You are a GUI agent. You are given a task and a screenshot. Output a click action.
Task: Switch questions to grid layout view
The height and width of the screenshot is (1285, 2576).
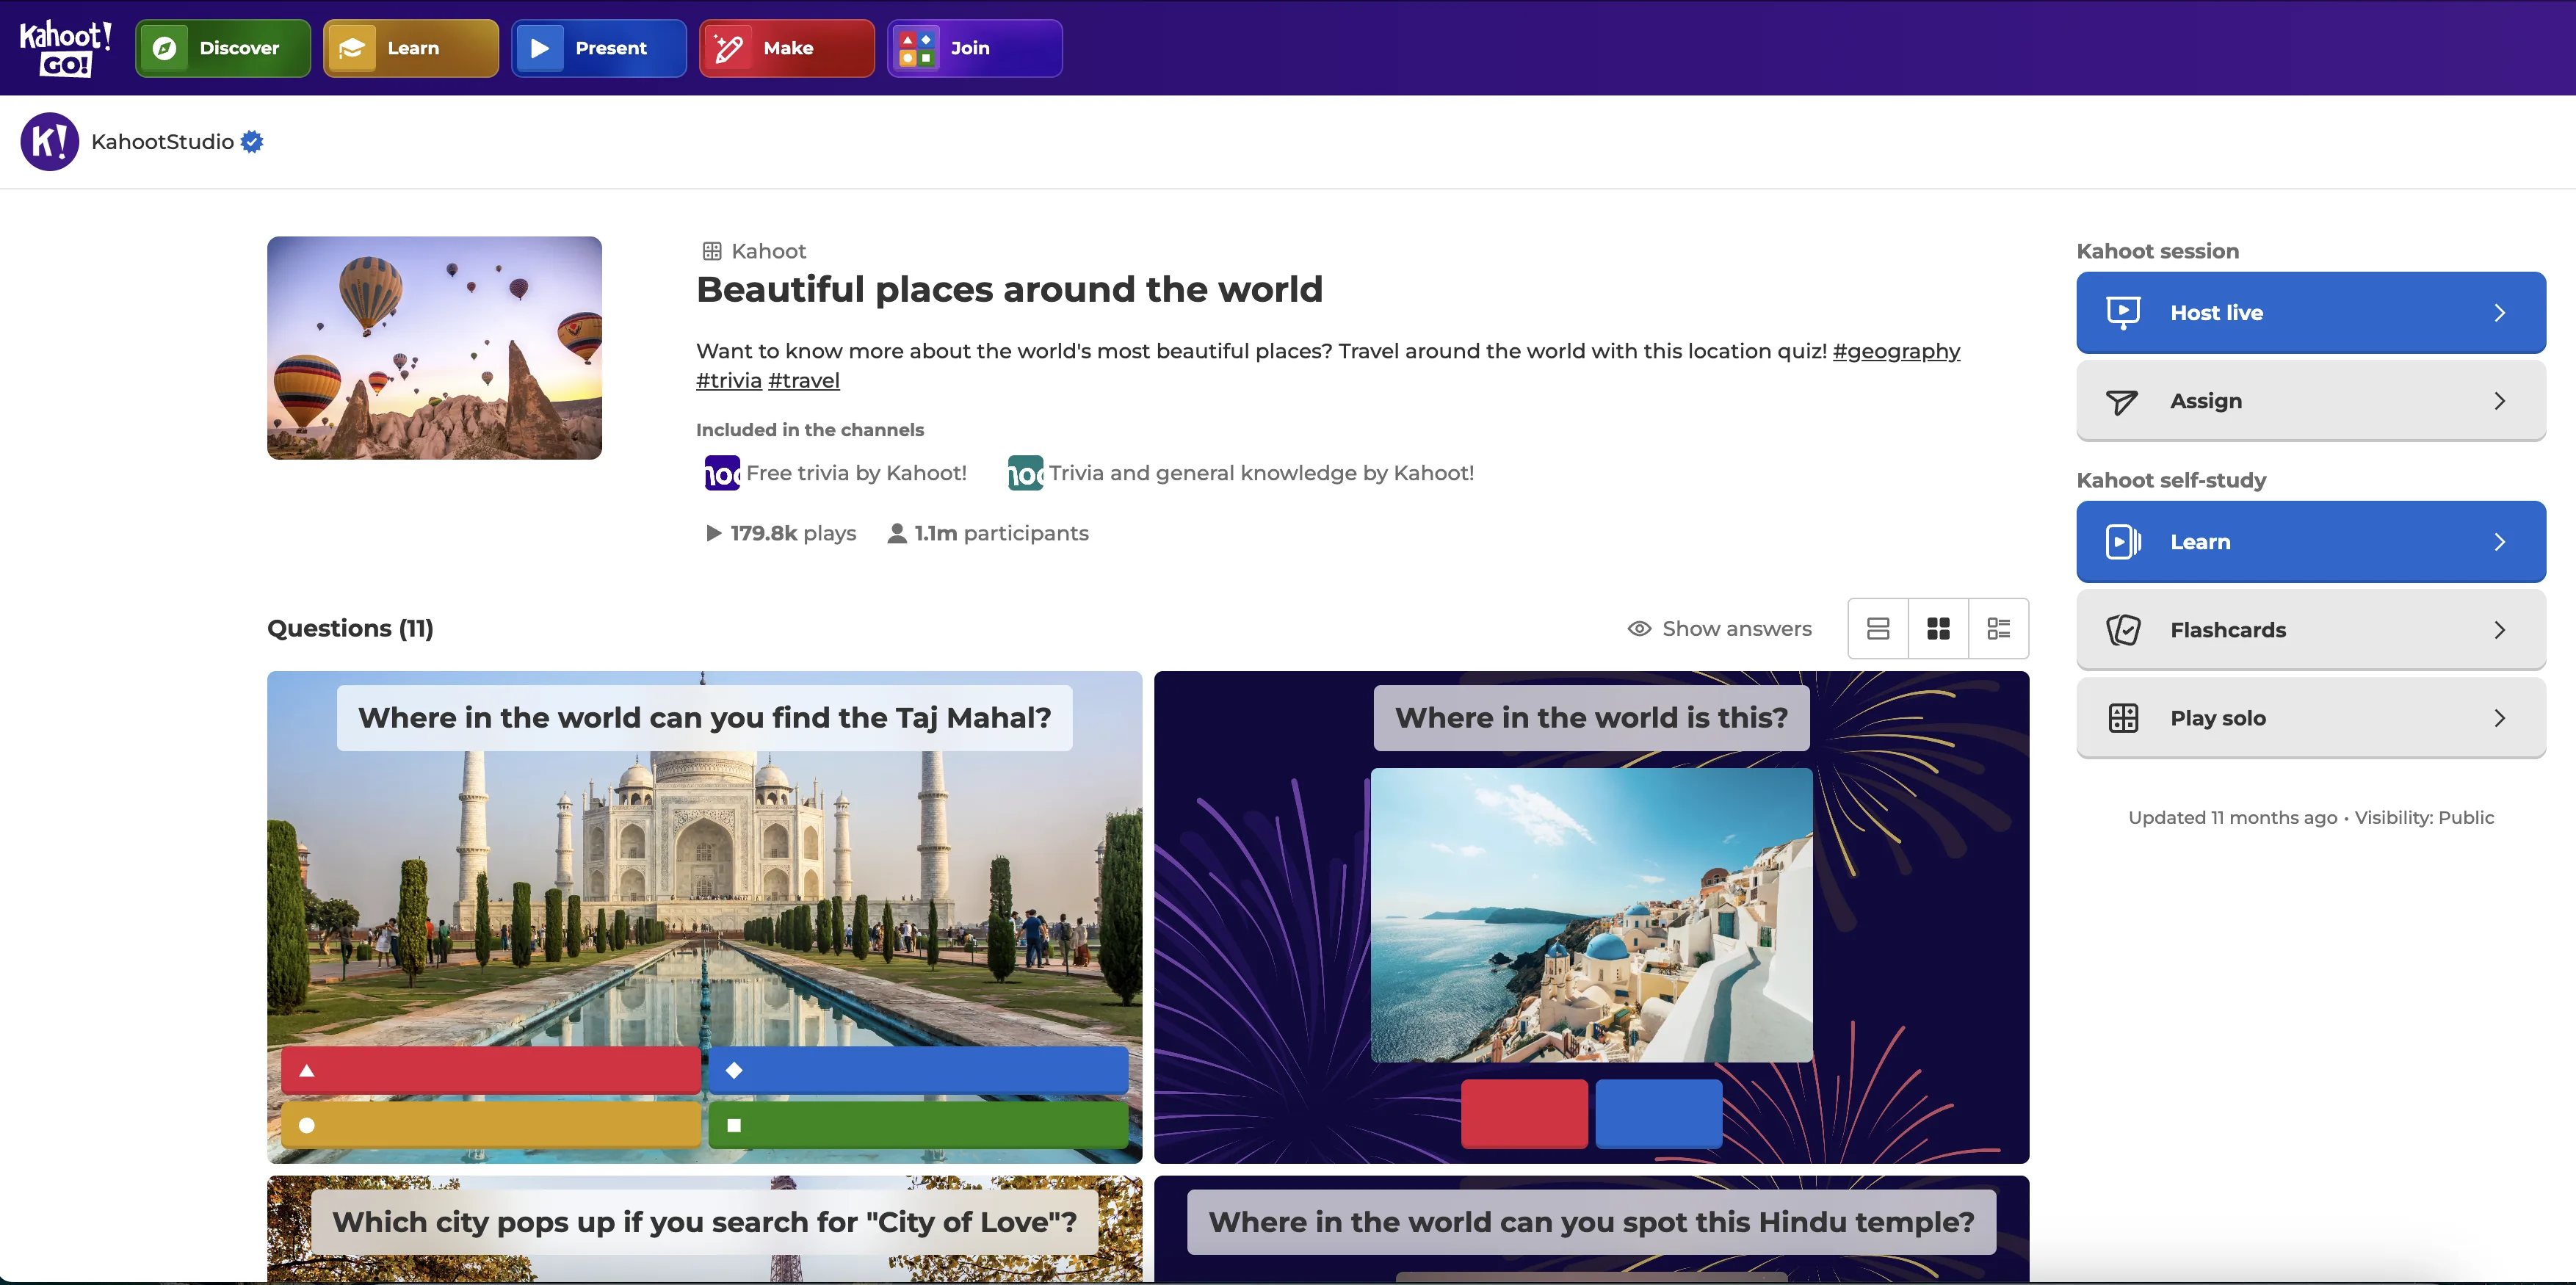[x=1938, y=628]
